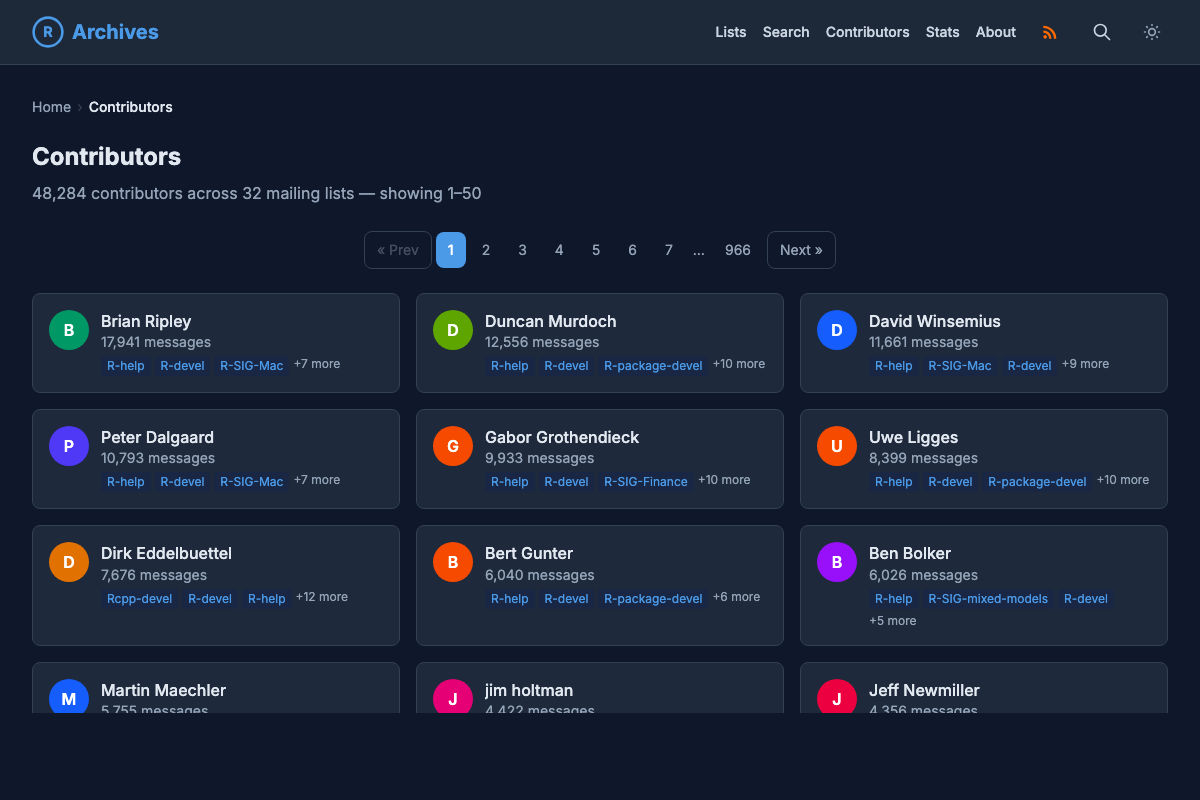Click Ben Bolker's violet avatar

click(837, 562)
